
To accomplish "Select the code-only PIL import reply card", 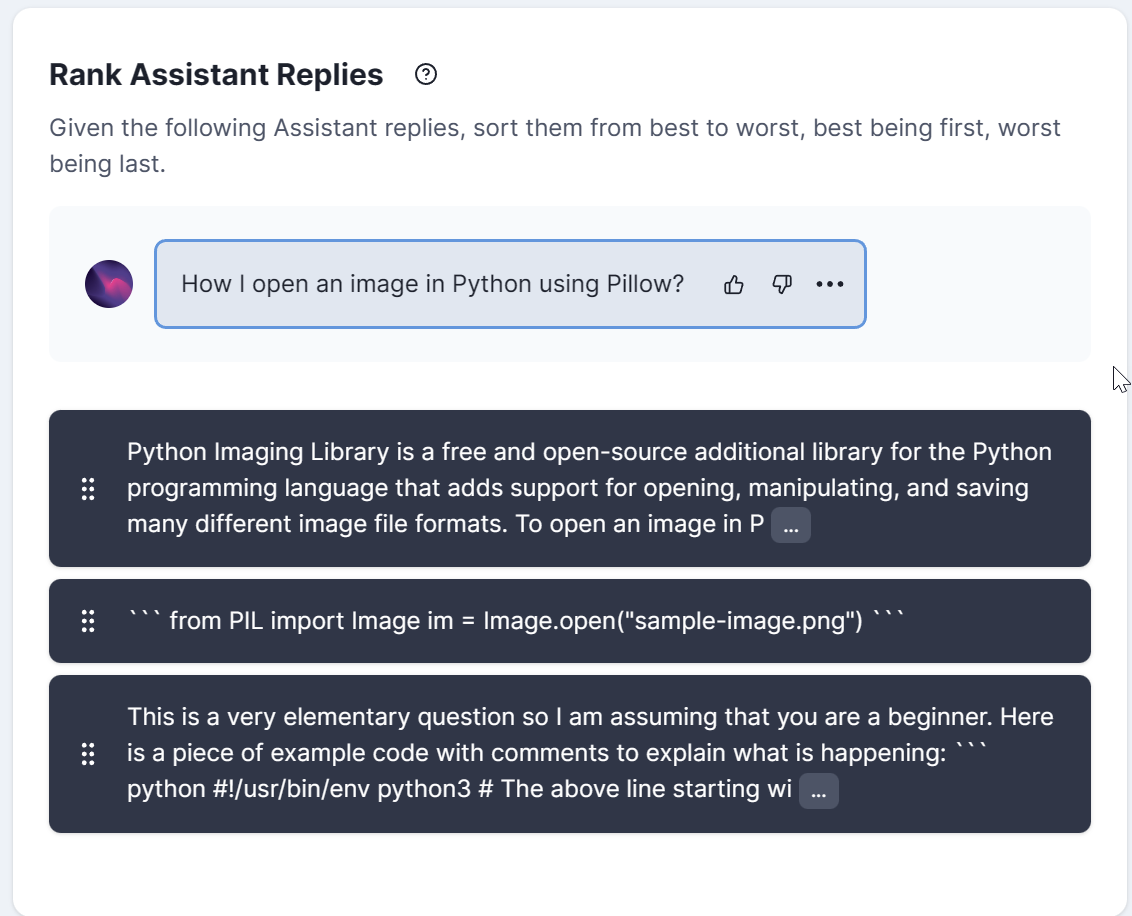I will point(570,620).
